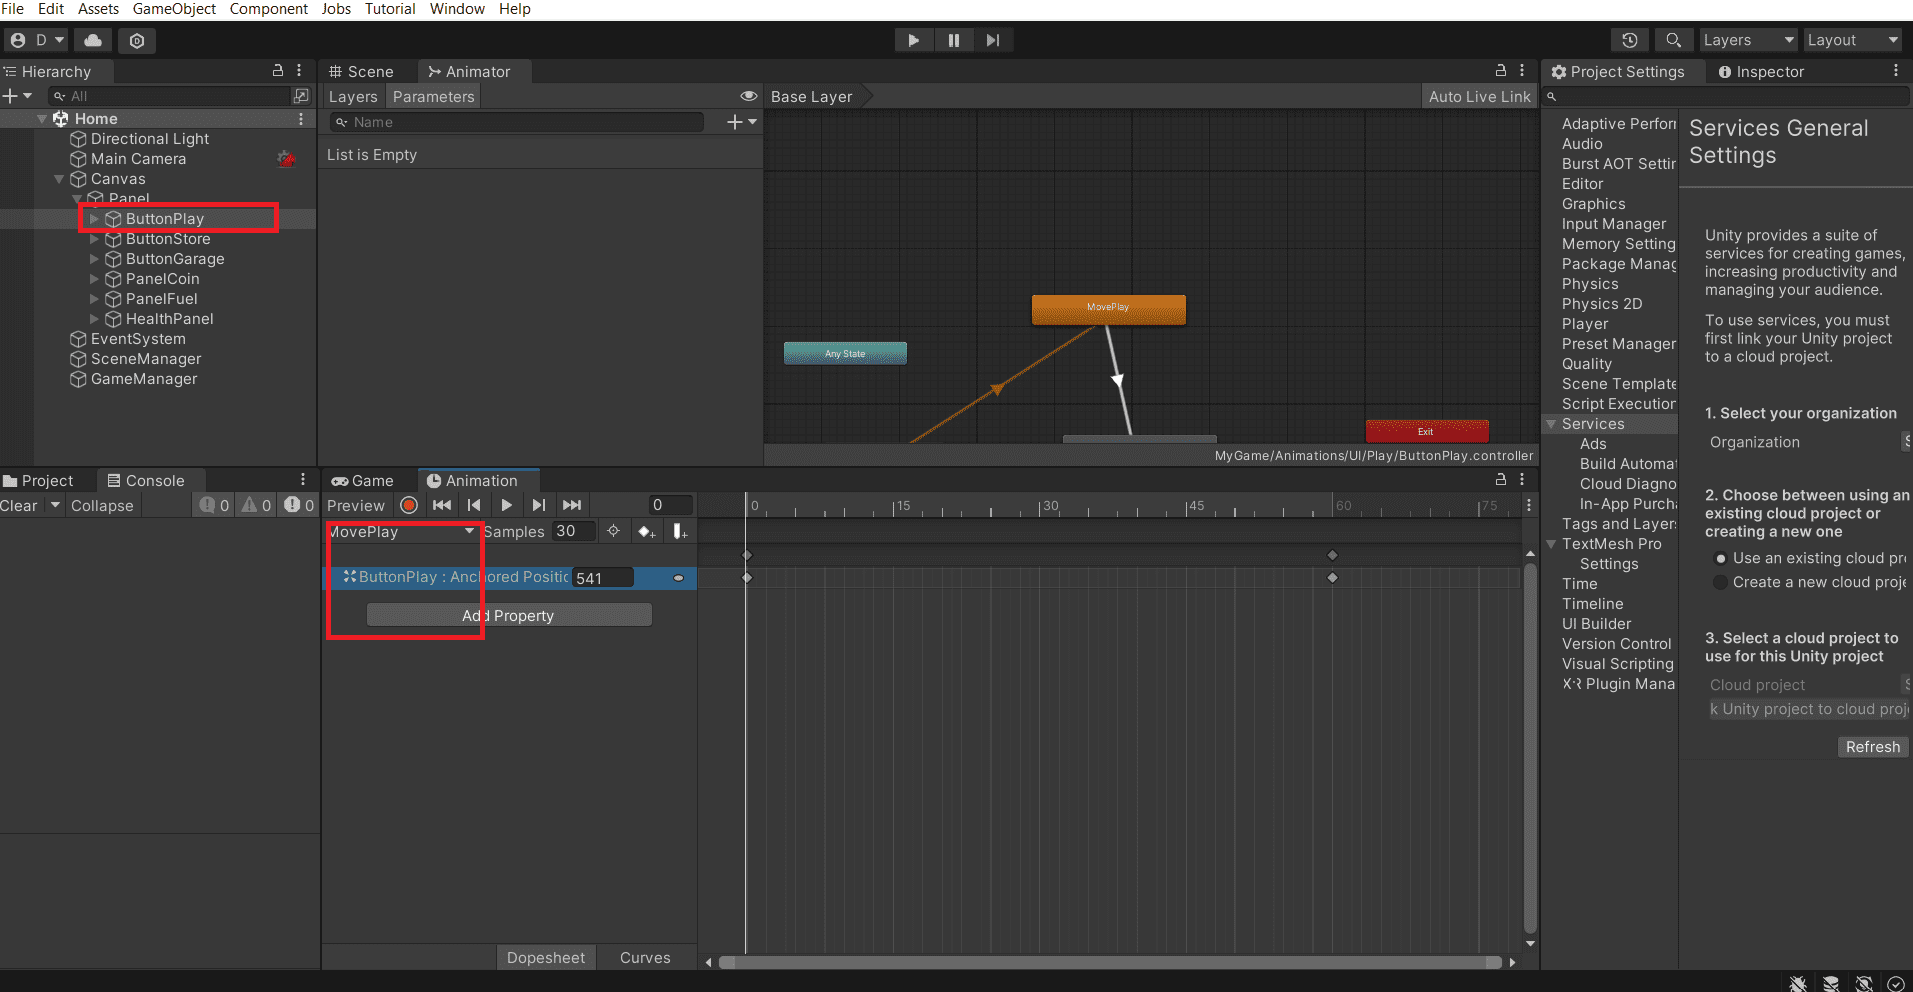This screenshot has width=1913, height=992.
Task: Click the Add Property button
Action: pos(508,614)
